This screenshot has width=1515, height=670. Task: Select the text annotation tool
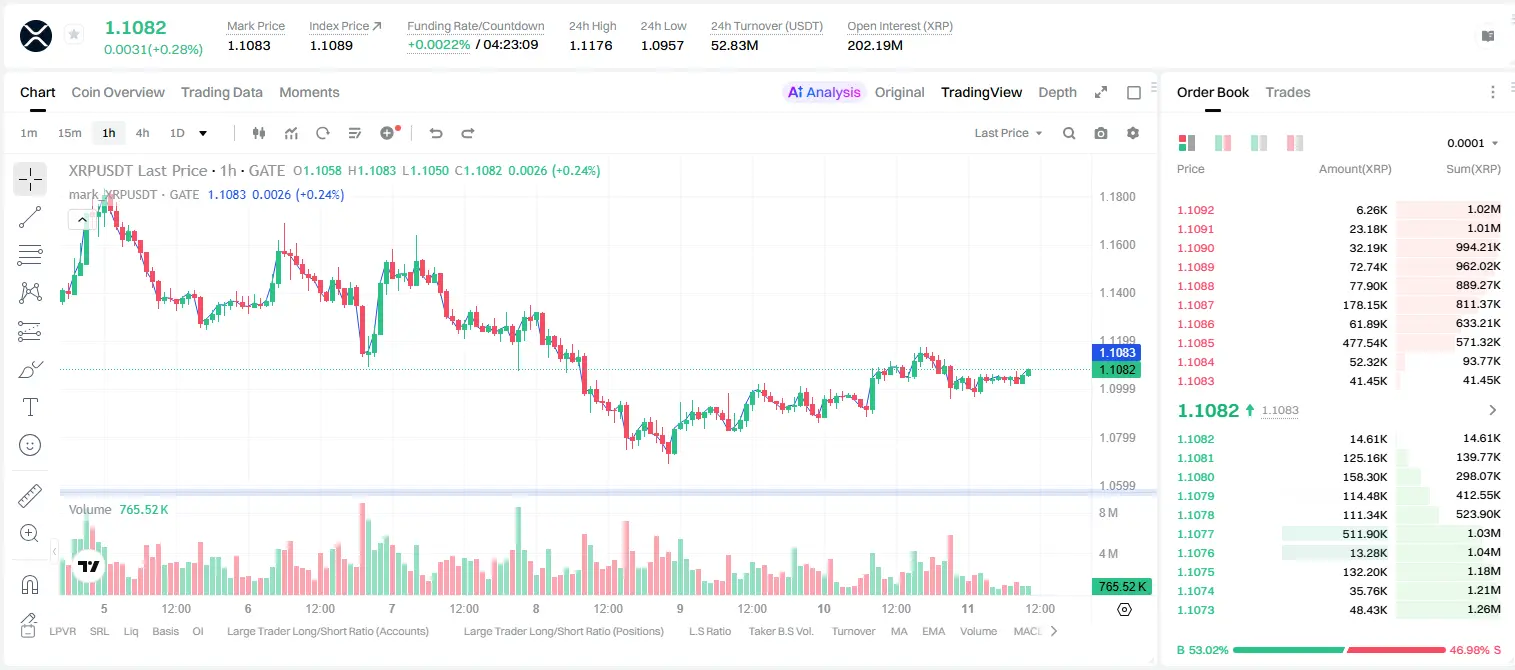pos(30,407)
